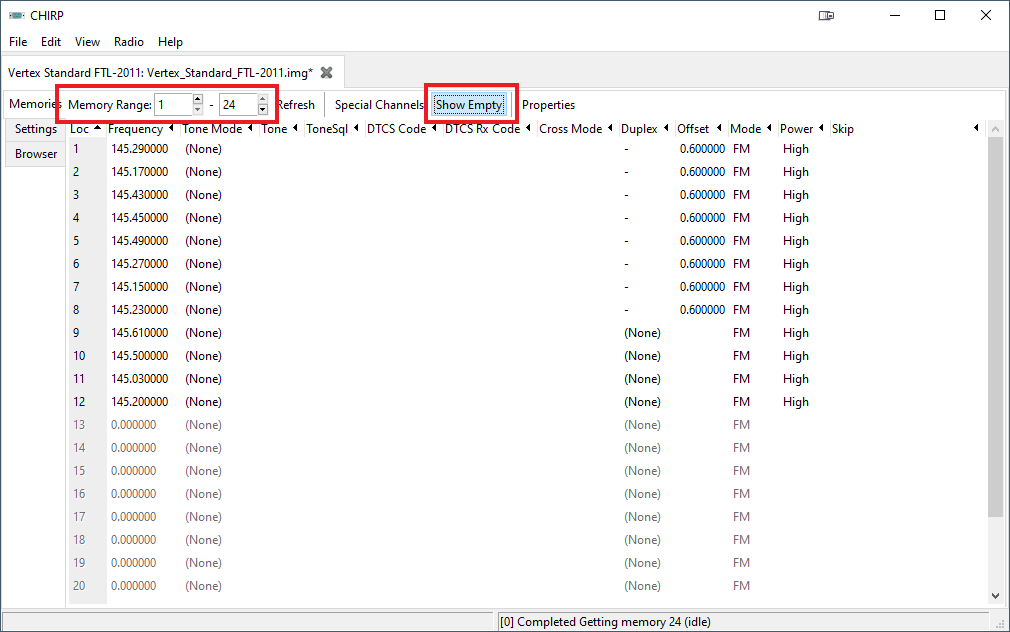Switch to the Memories side tab
The width and height of the screenshot is (1010, 632).
pyautogui.click(x=35, y=104)
